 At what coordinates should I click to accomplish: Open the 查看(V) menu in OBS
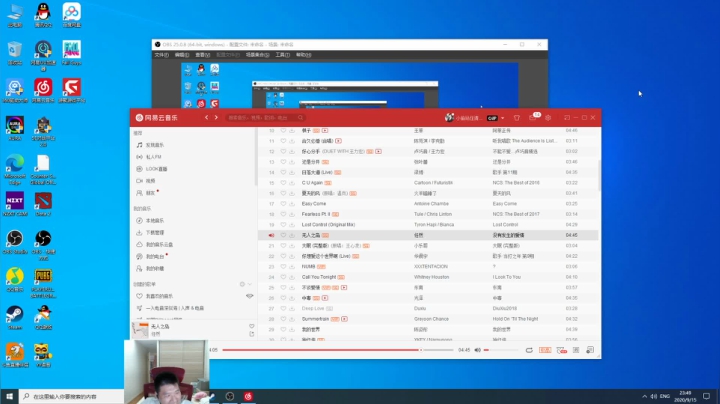point(202,55)
